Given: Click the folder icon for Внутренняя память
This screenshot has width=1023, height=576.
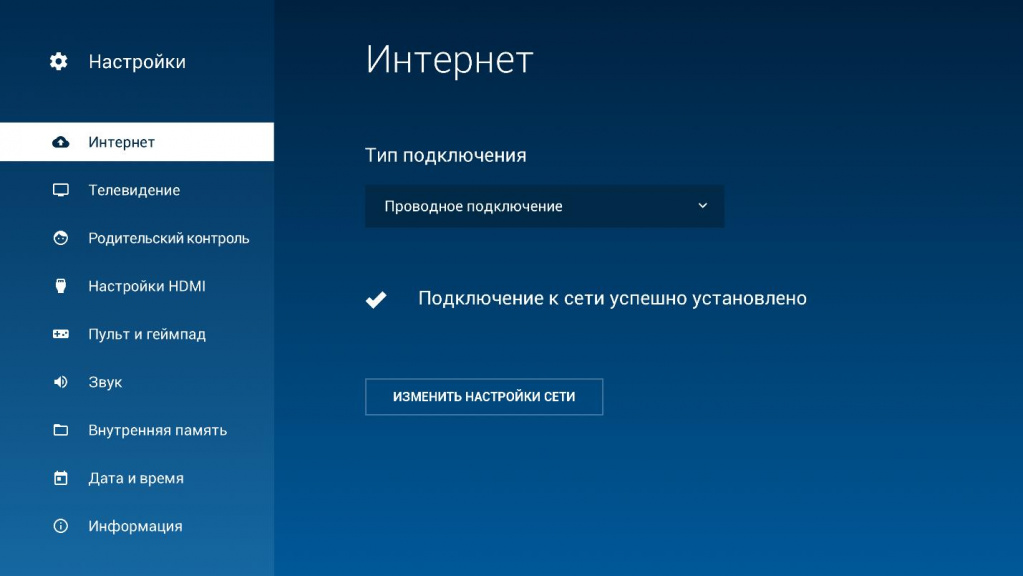Looking at the screenshot, I should click(61, 430).
